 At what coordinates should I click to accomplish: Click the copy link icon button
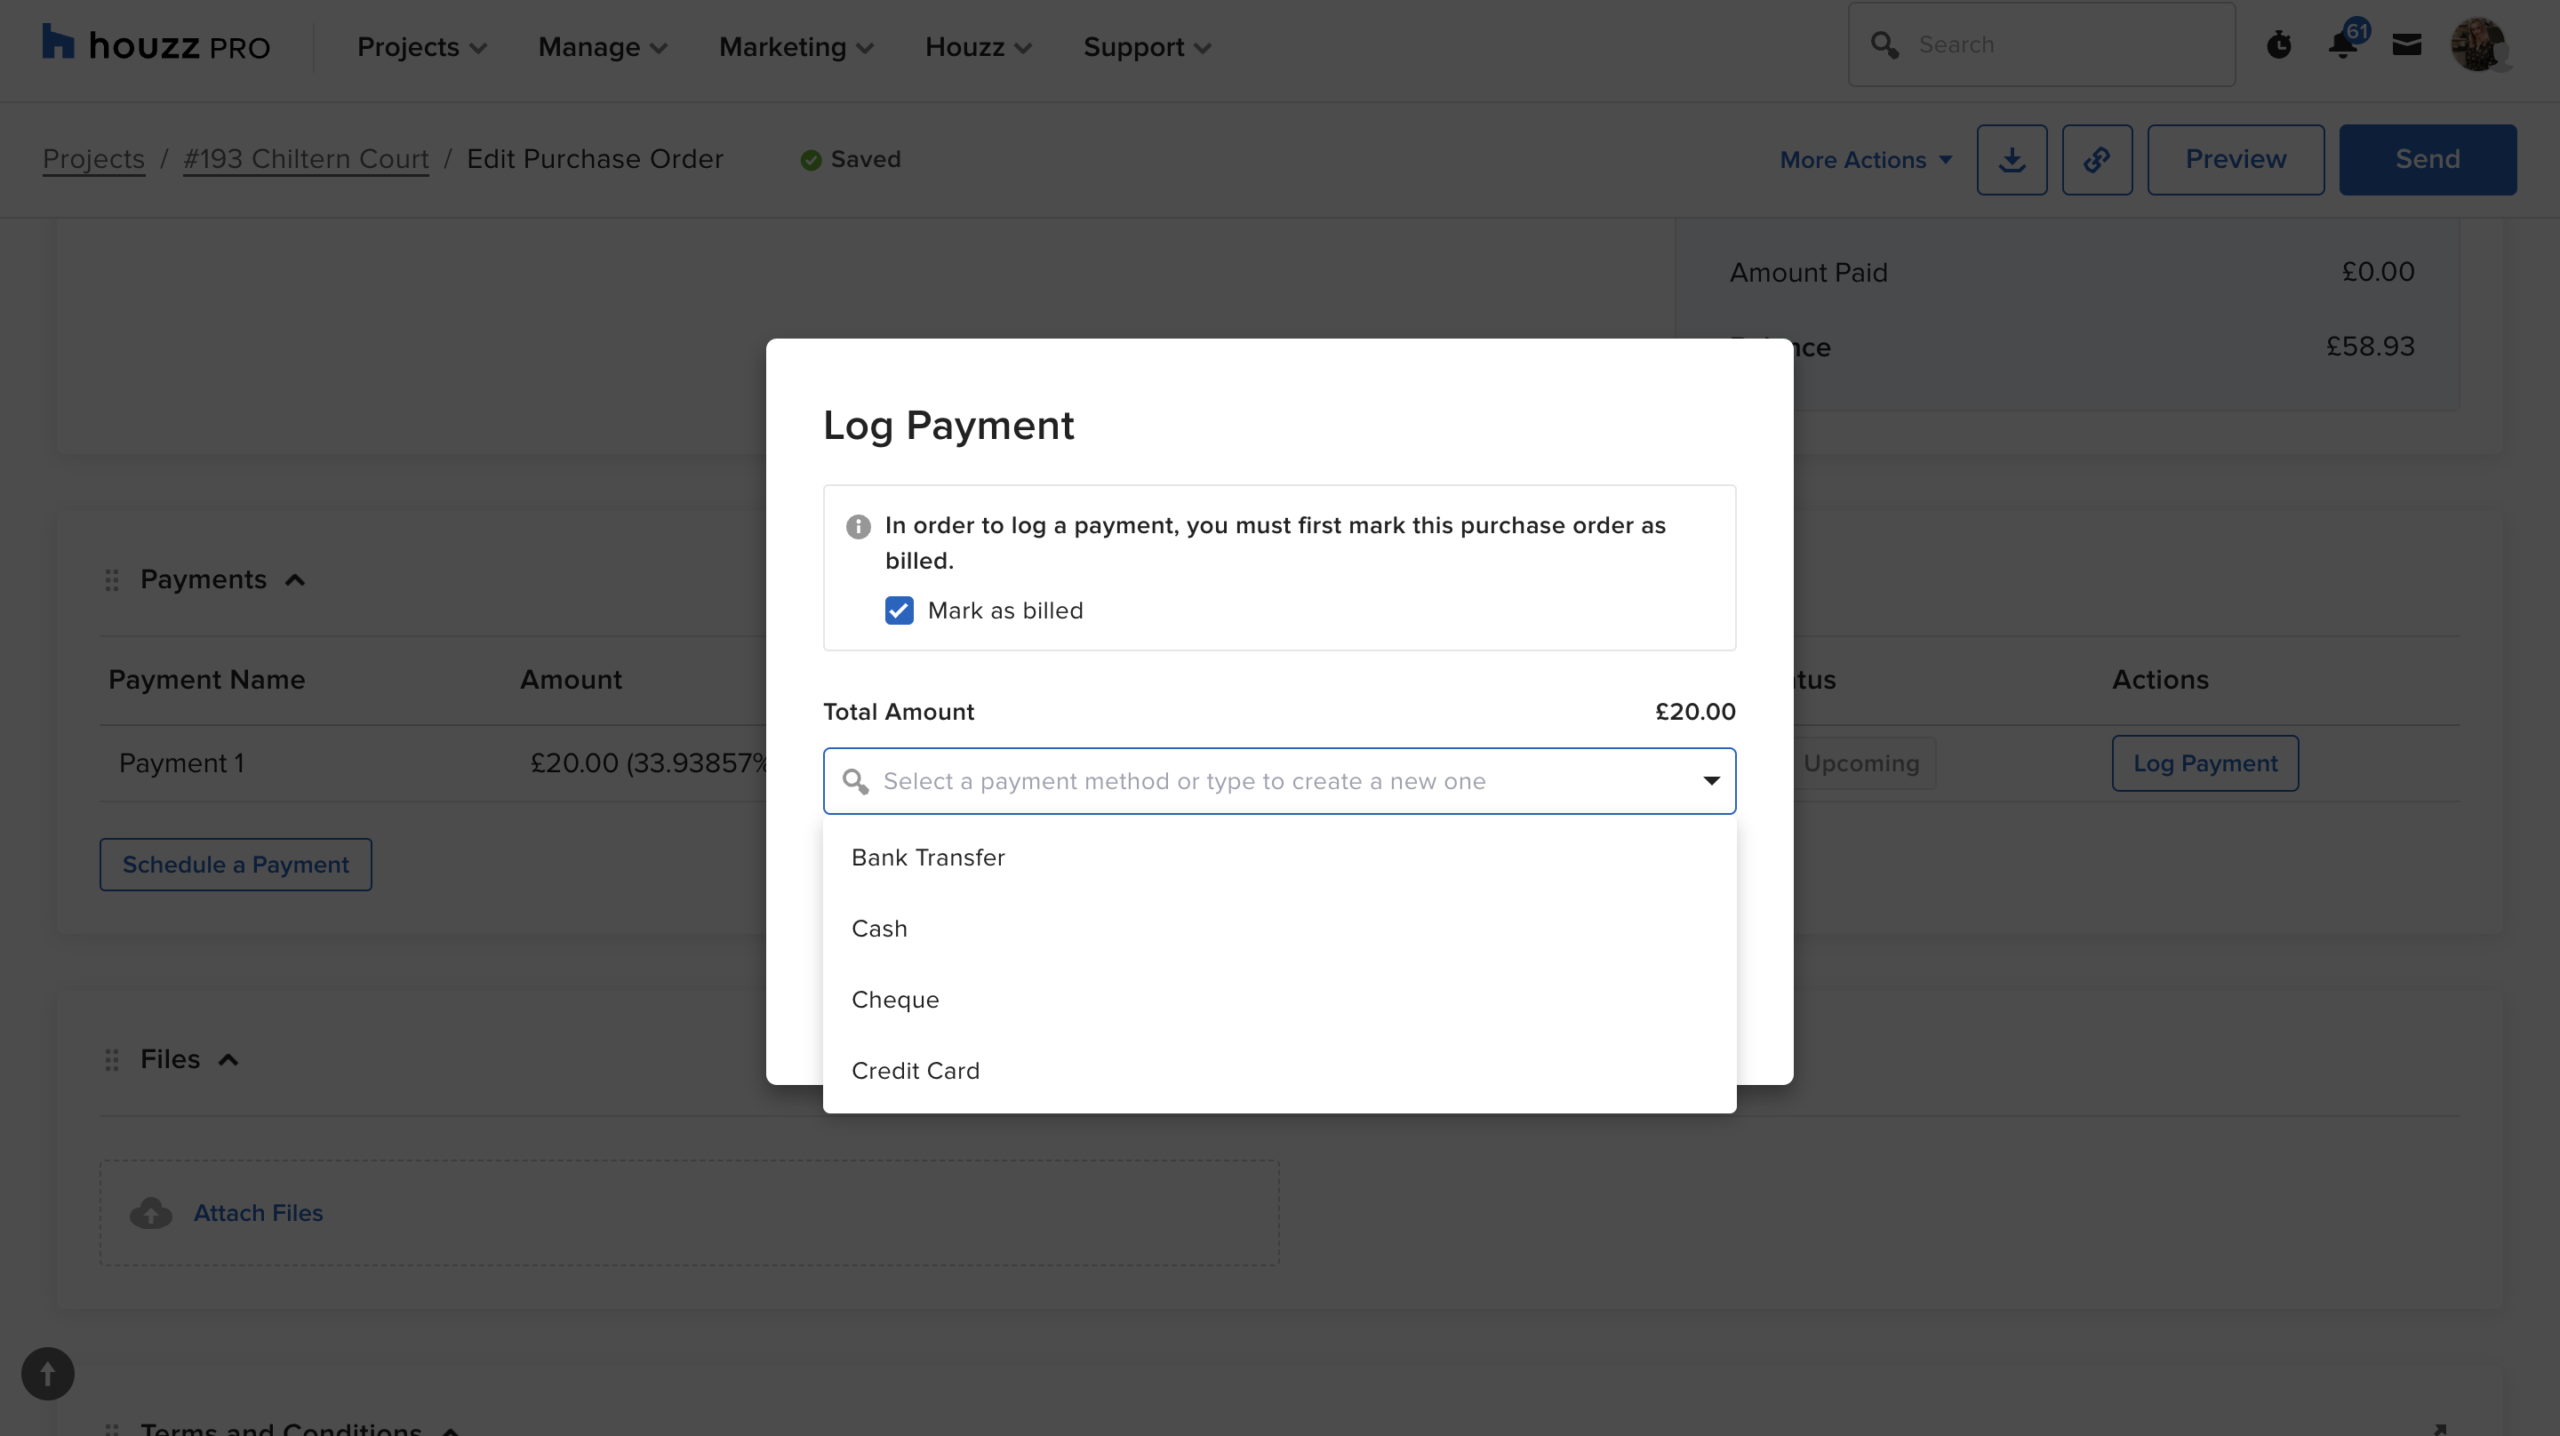click(x=2097, y=160)
